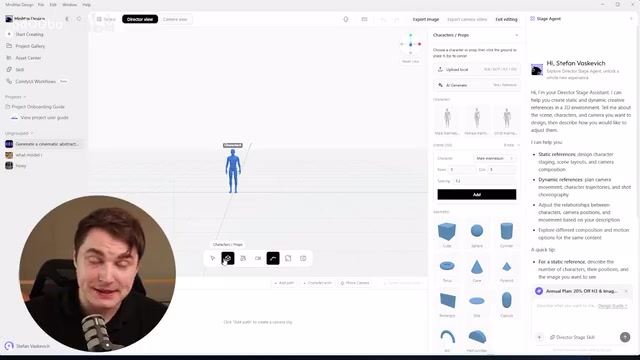Click the sixth icon in the bottom toolbar

click(288, 258)
